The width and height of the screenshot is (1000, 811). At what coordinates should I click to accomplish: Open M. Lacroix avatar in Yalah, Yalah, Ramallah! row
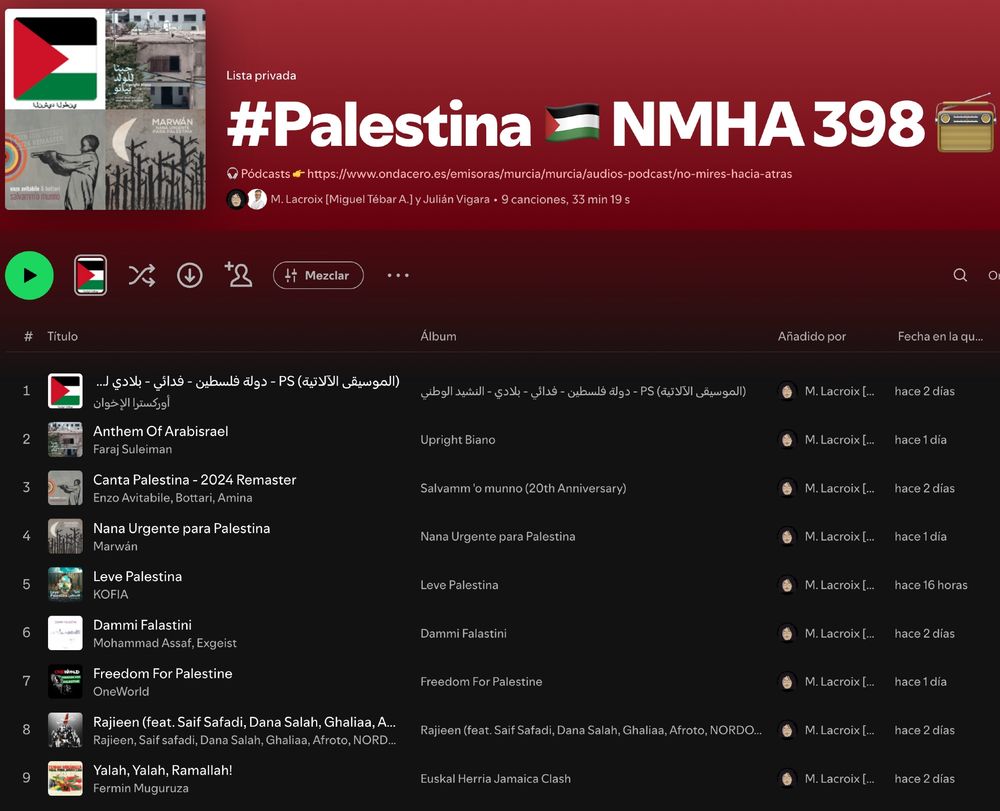[787, 778]
